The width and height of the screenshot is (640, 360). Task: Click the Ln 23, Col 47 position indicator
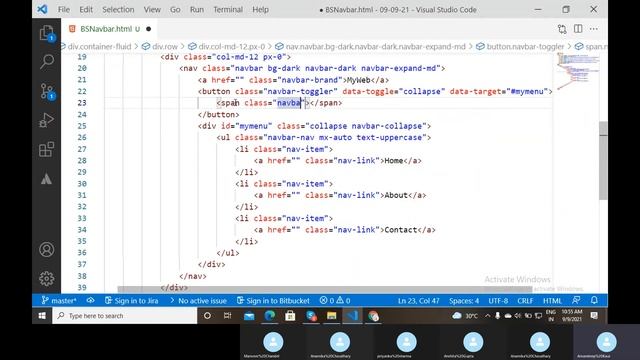pyautogui.click(x=418, y=301)
